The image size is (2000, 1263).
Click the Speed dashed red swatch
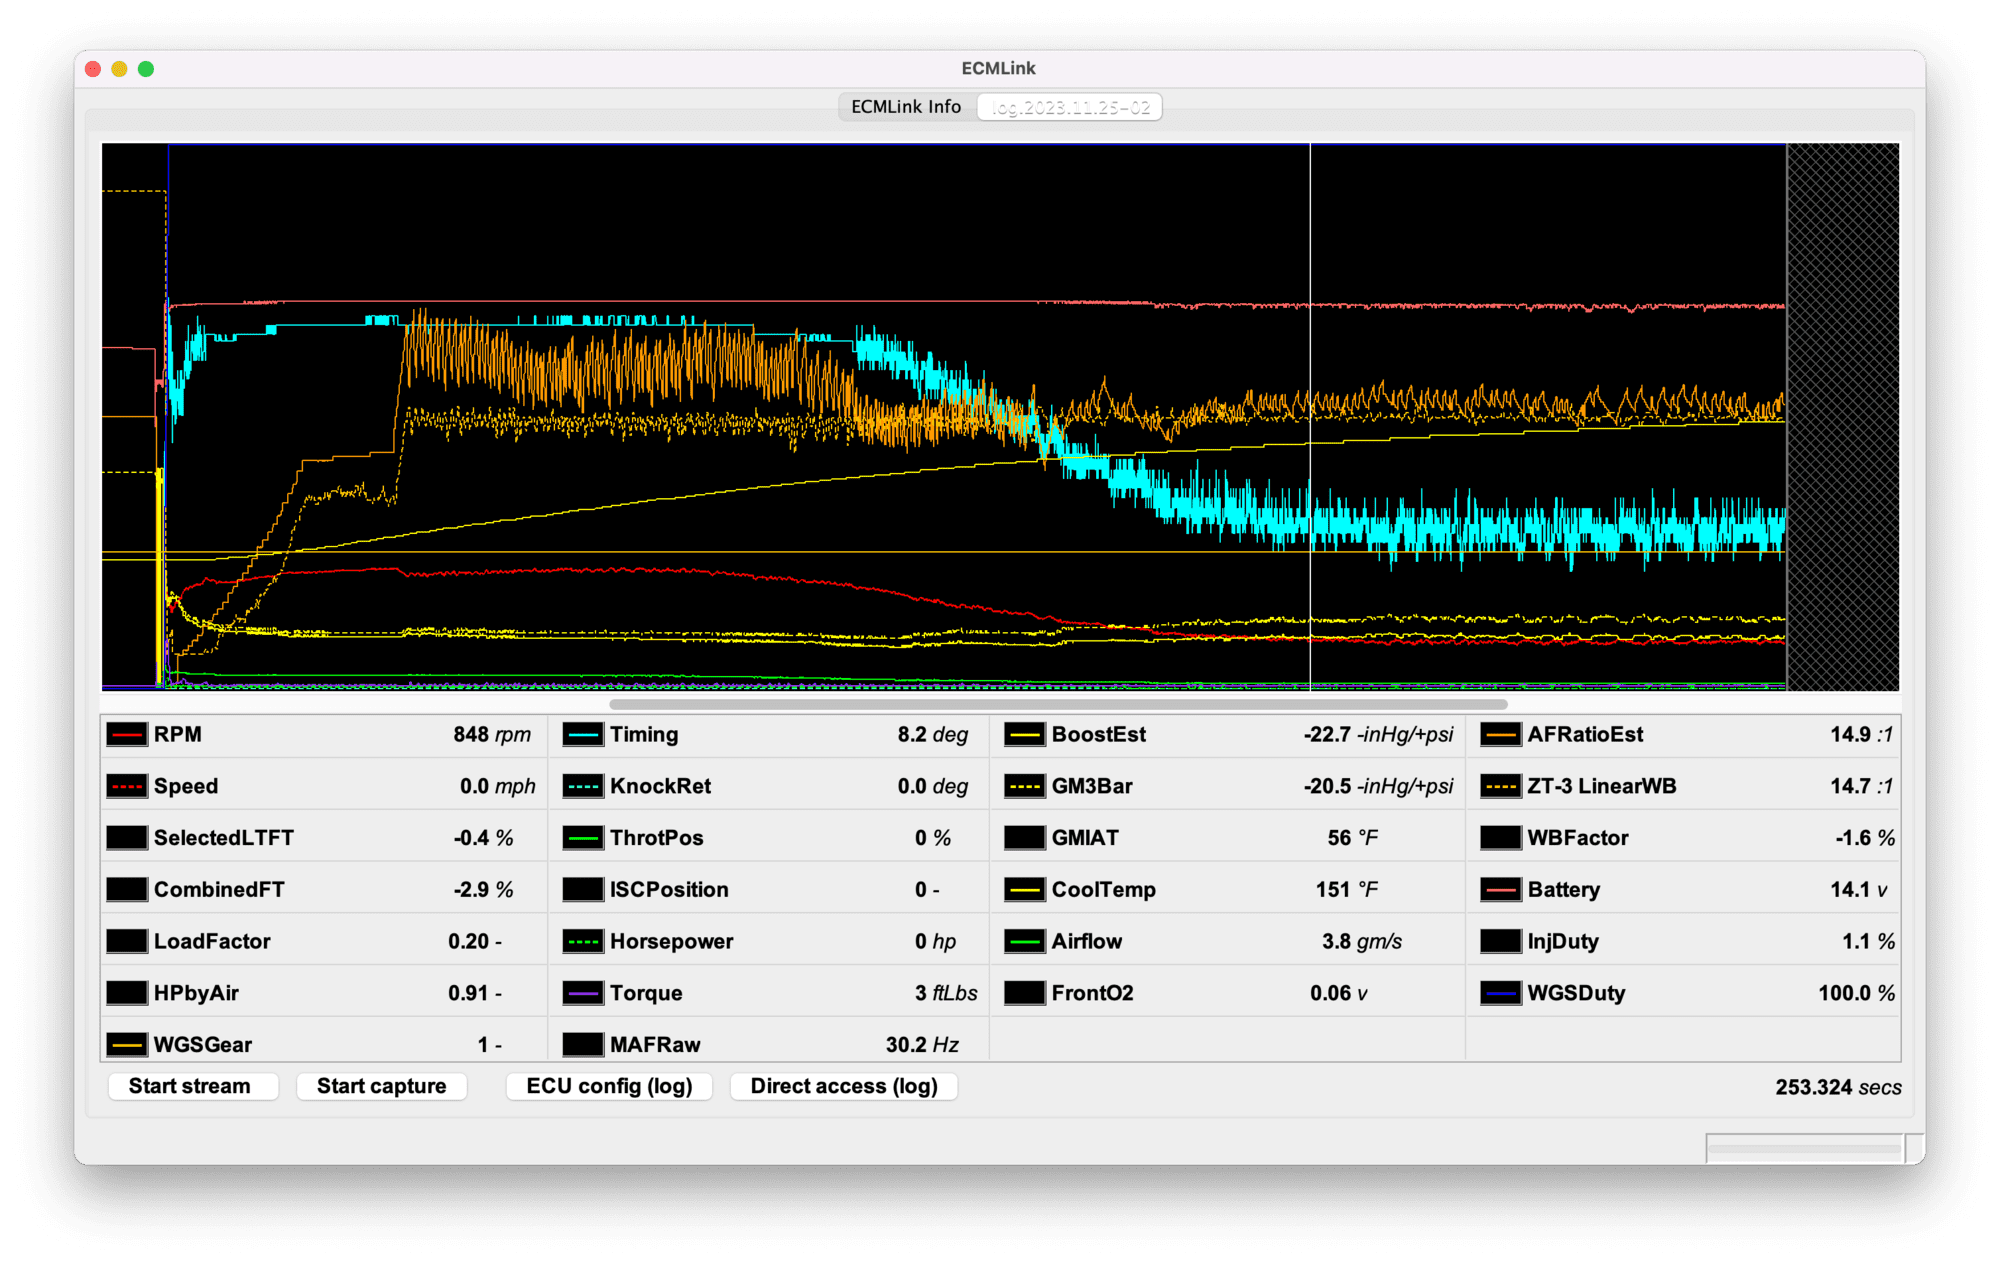pyautogui.click(x=127, y=787)
